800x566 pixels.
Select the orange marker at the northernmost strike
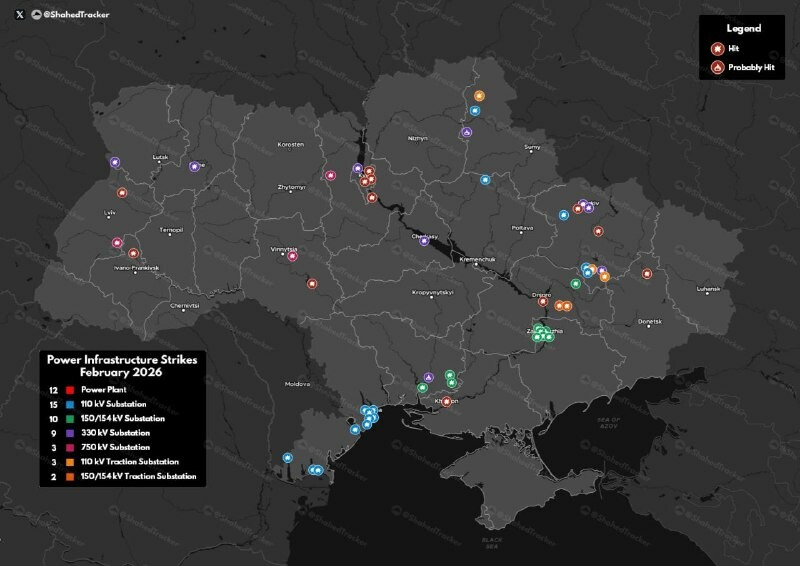pyautogui.click(x=479, y=96)
